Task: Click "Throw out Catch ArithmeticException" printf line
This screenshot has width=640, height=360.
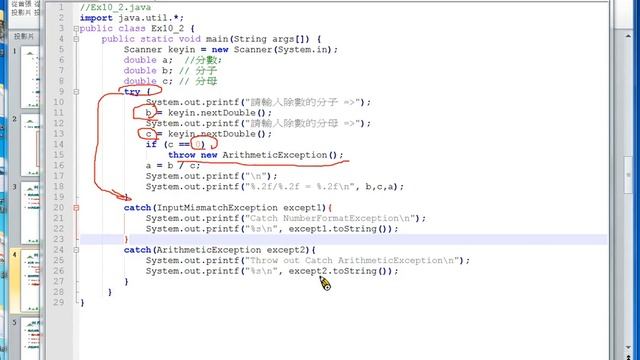Action: click(308, 260)
